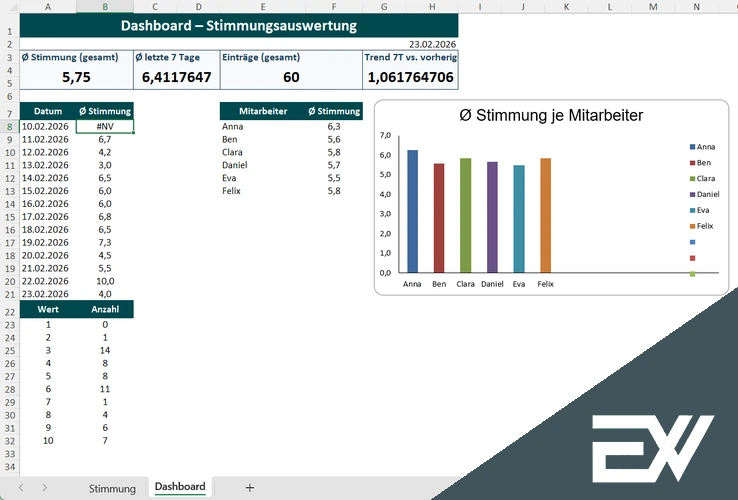Click the Mitarbeiter header cell

[x=263, y=111]
